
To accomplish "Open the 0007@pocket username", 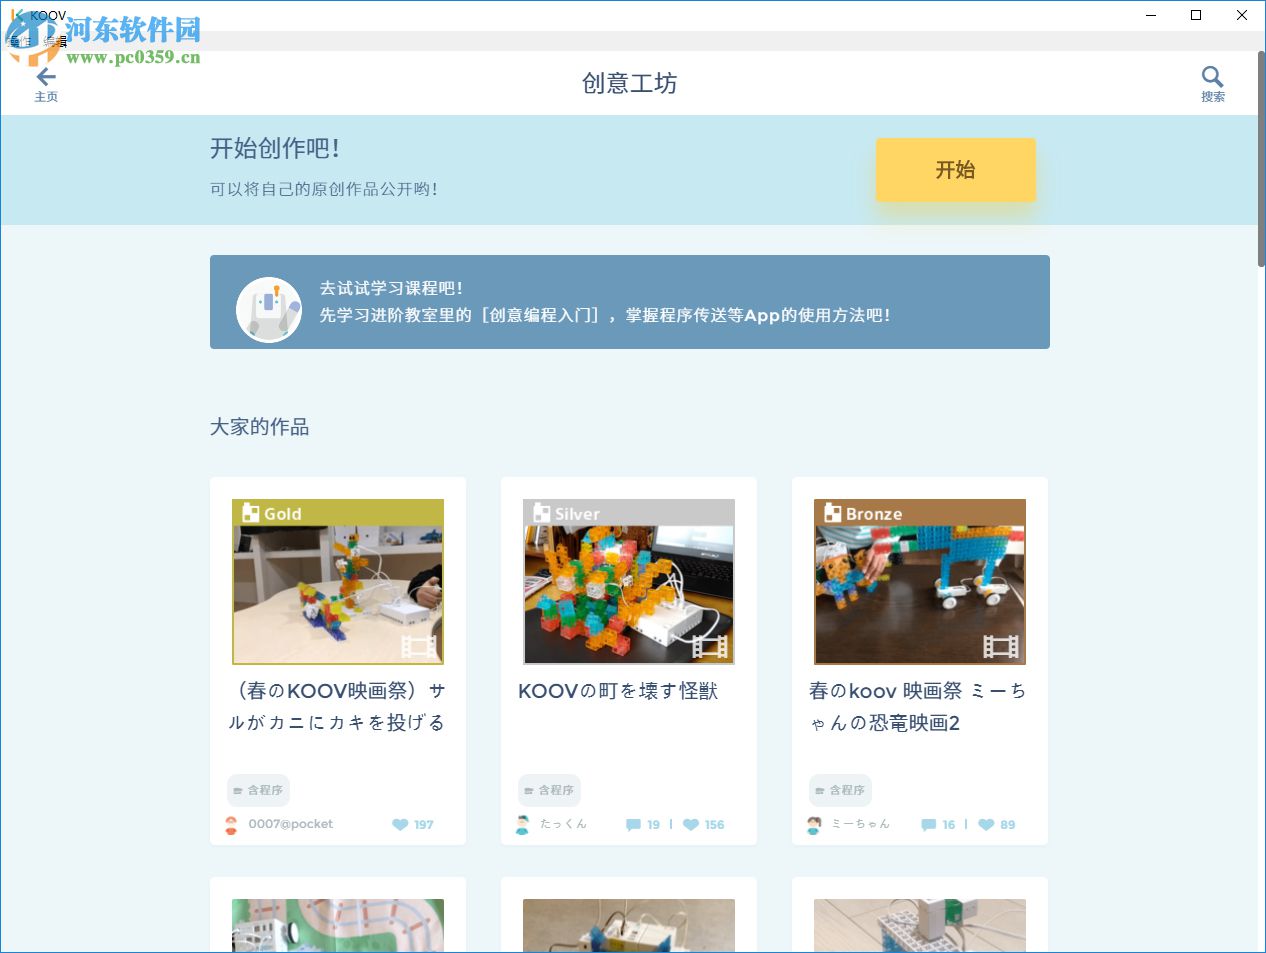I will click(x=291, y=824).
